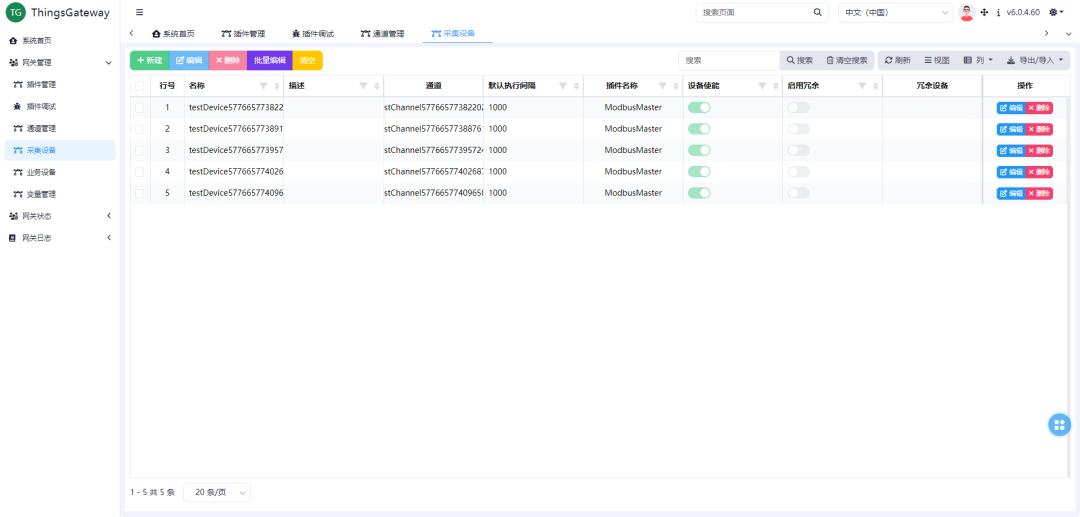Click the floating blue grid button
1080x517 pixels.
coord(1059,425)
